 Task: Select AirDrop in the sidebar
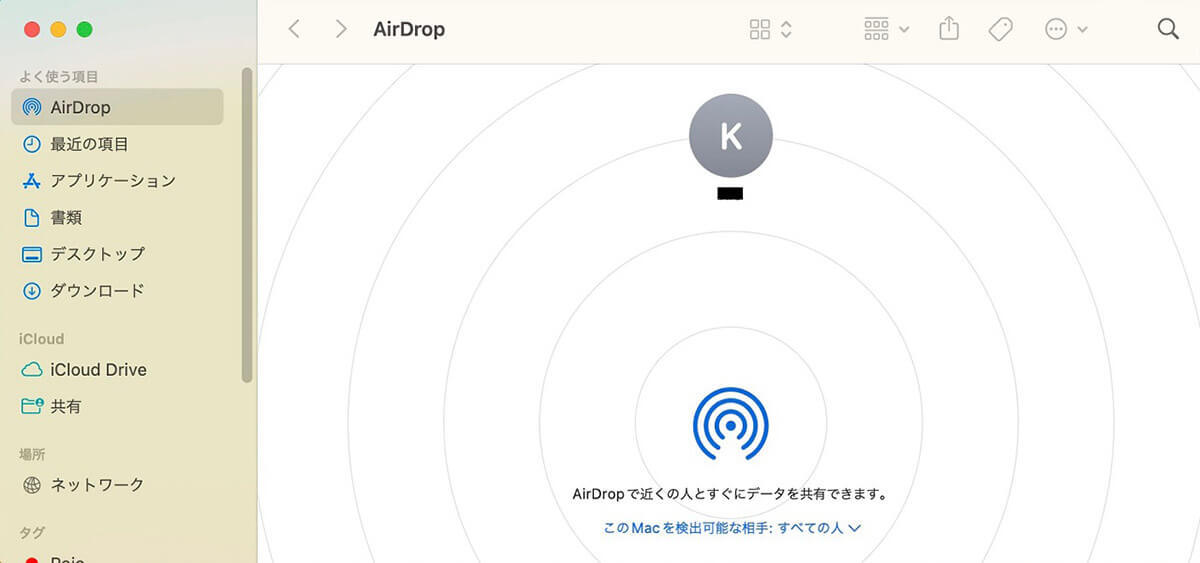coord(117,107)
